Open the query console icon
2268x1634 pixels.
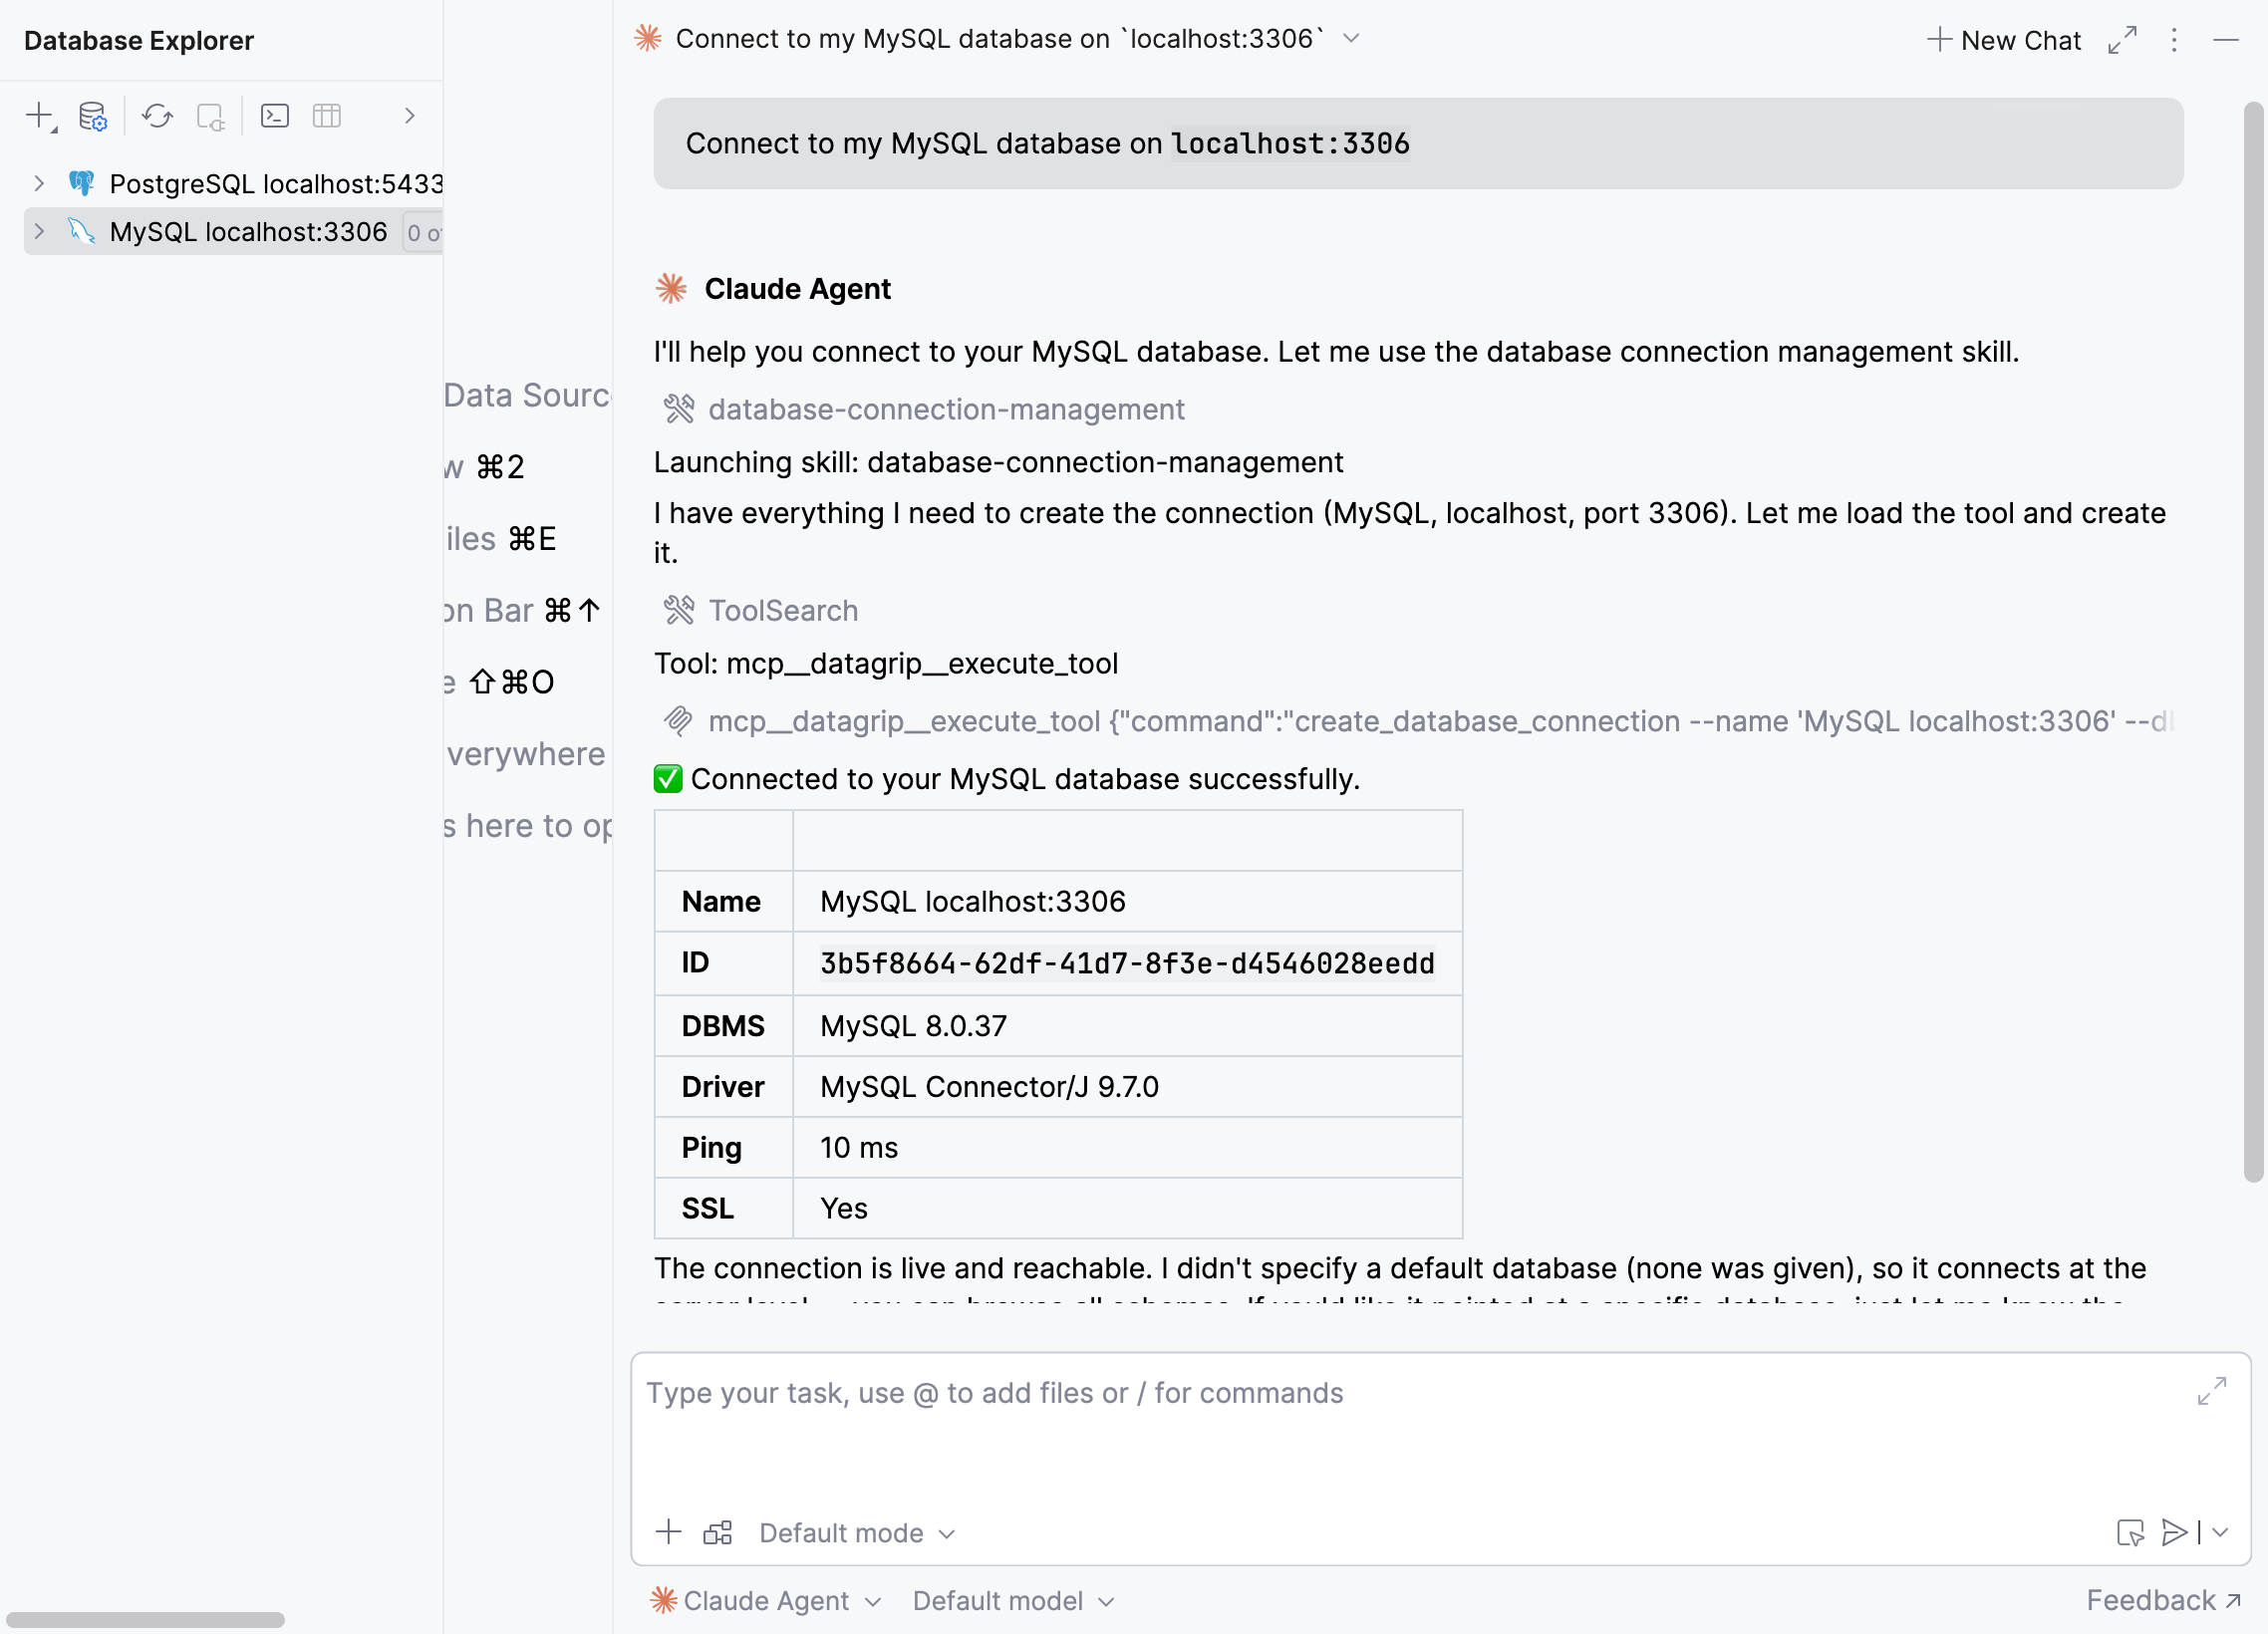pos(275,116)
